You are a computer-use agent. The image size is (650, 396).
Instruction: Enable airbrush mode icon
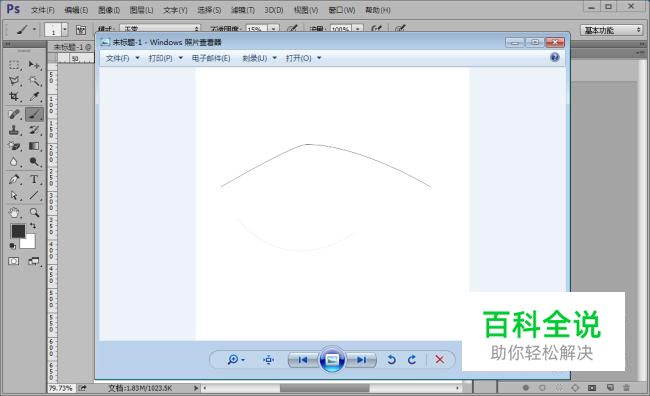(376, 29)
